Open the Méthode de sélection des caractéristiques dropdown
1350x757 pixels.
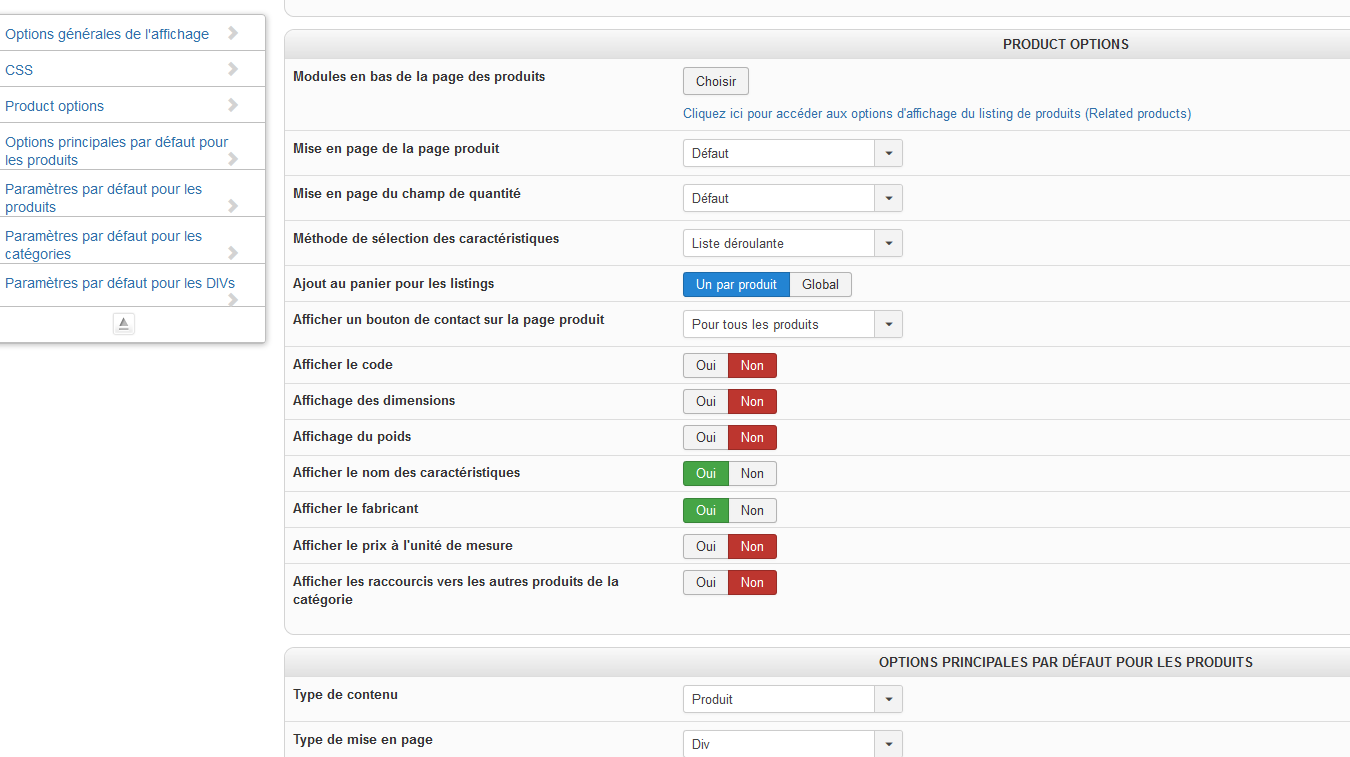[792, 243]
